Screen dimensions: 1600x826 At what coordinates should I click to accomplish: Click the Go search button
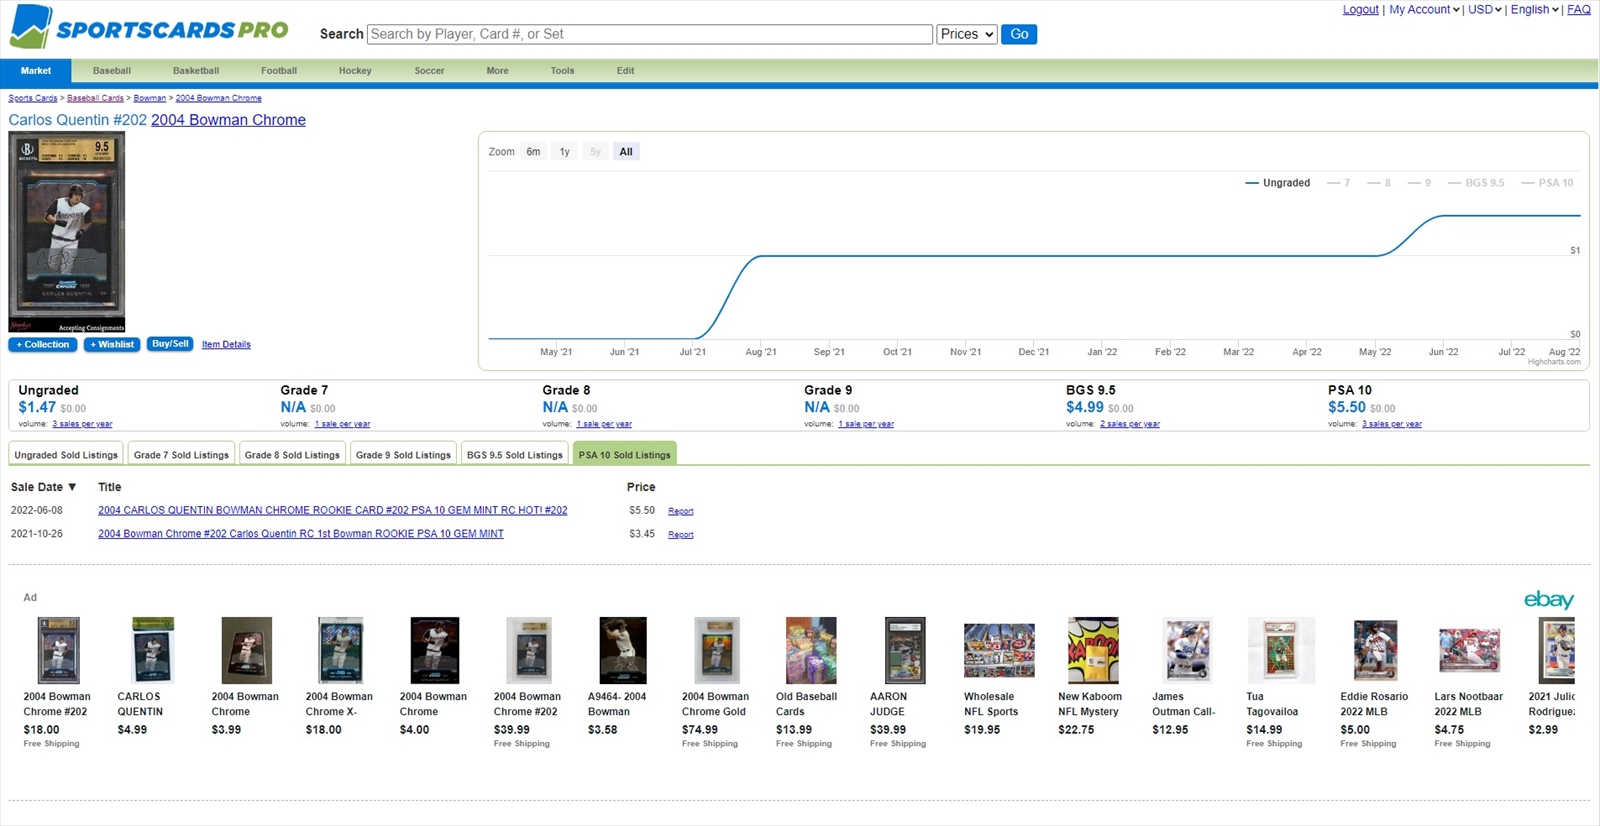(1019, 34)
